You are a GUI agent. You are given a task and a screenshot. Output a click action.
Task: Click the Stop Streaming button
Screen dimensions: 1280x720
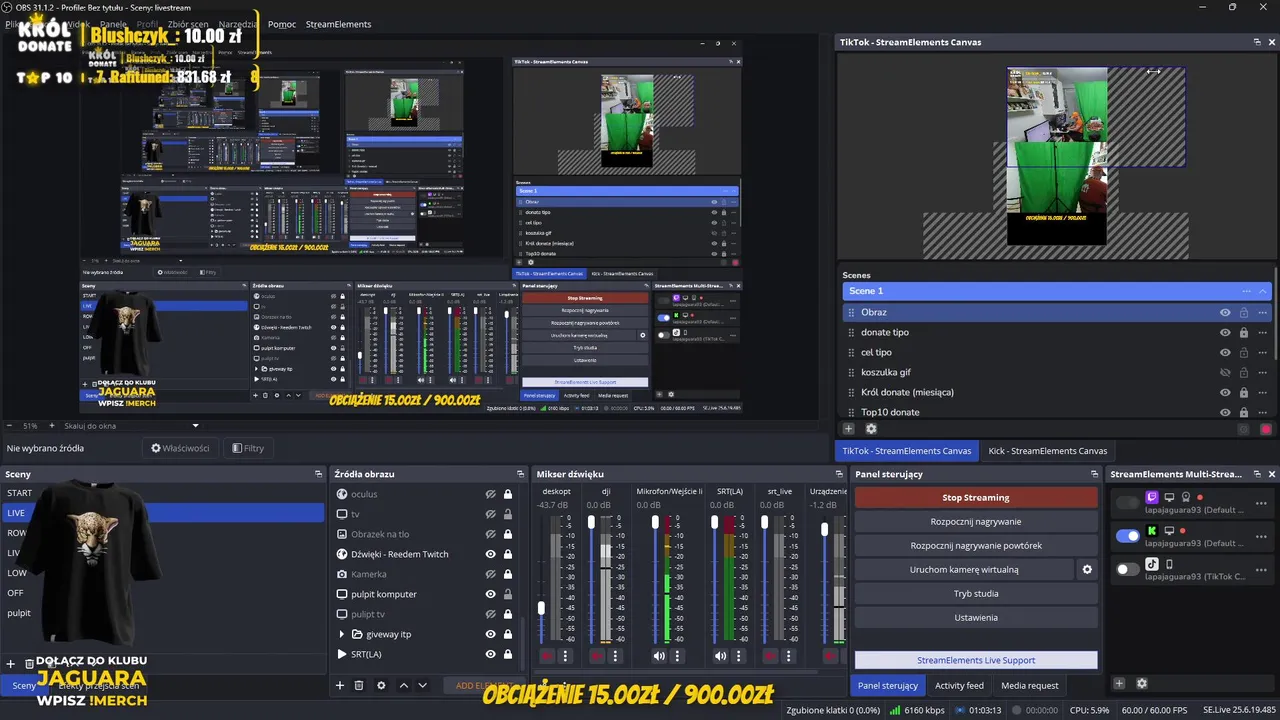point(976,497)
